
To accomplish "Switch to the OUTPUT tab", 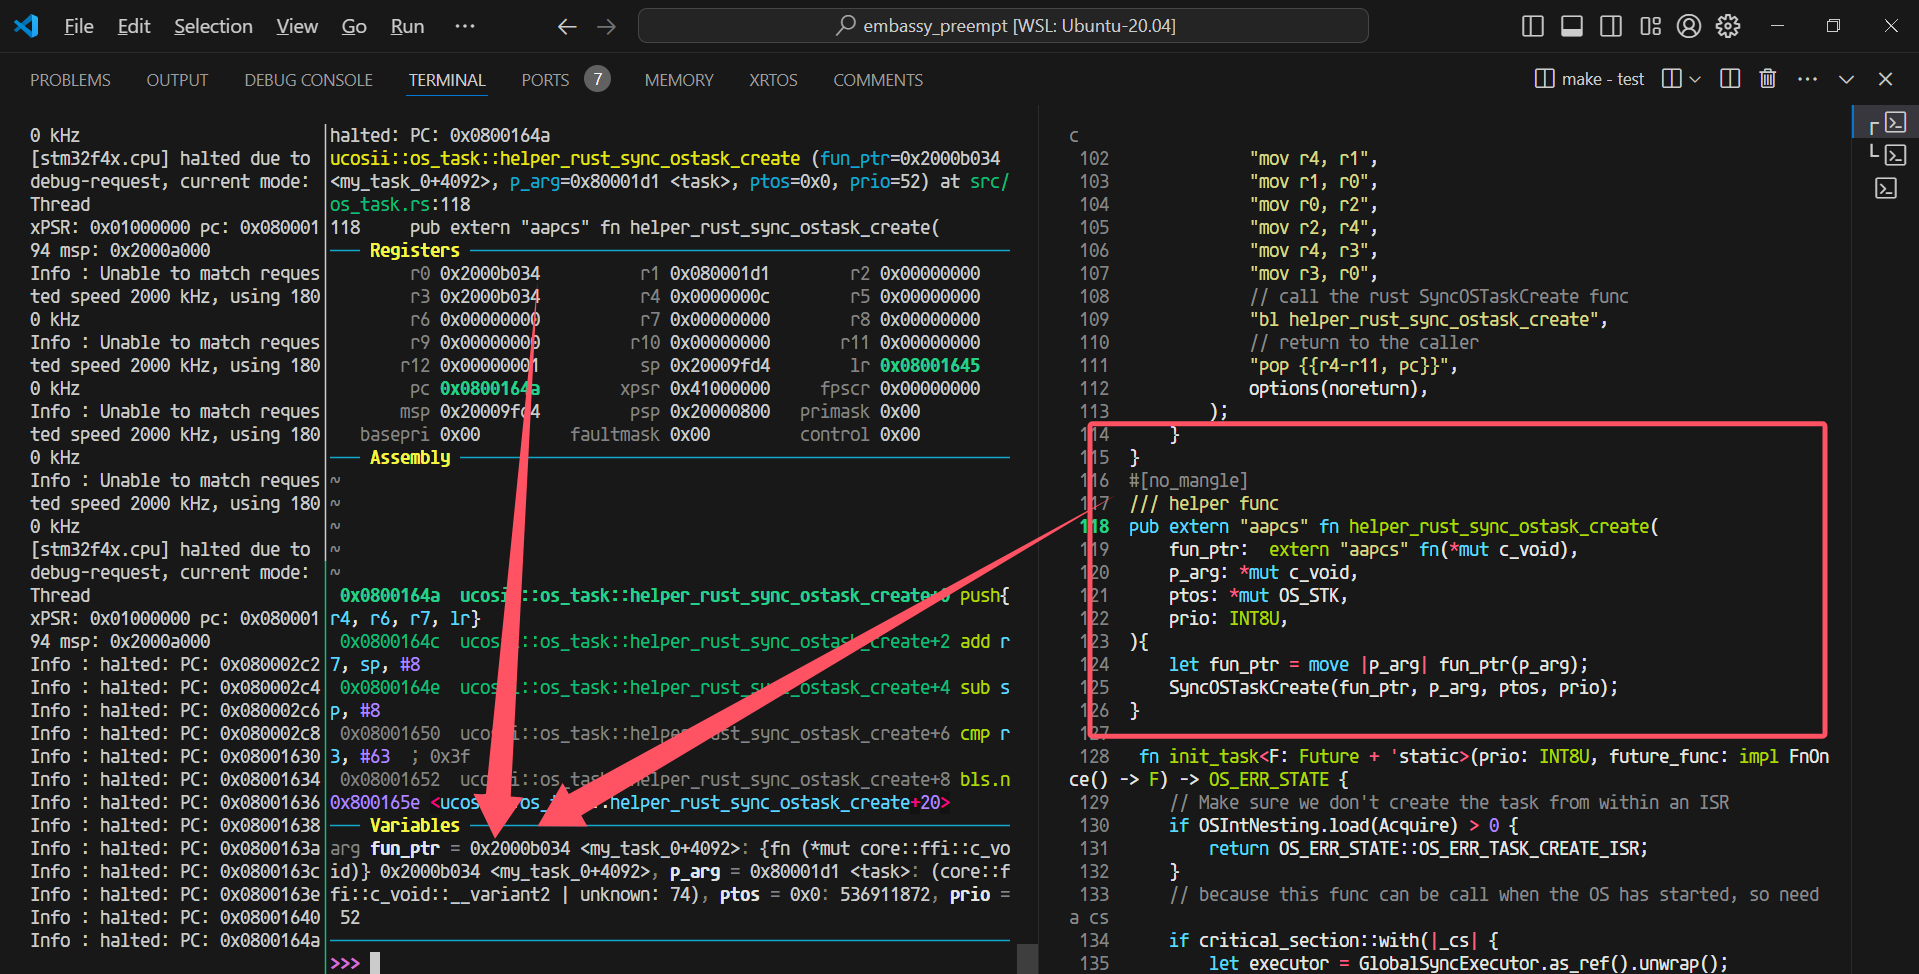I will pos(177,80).
